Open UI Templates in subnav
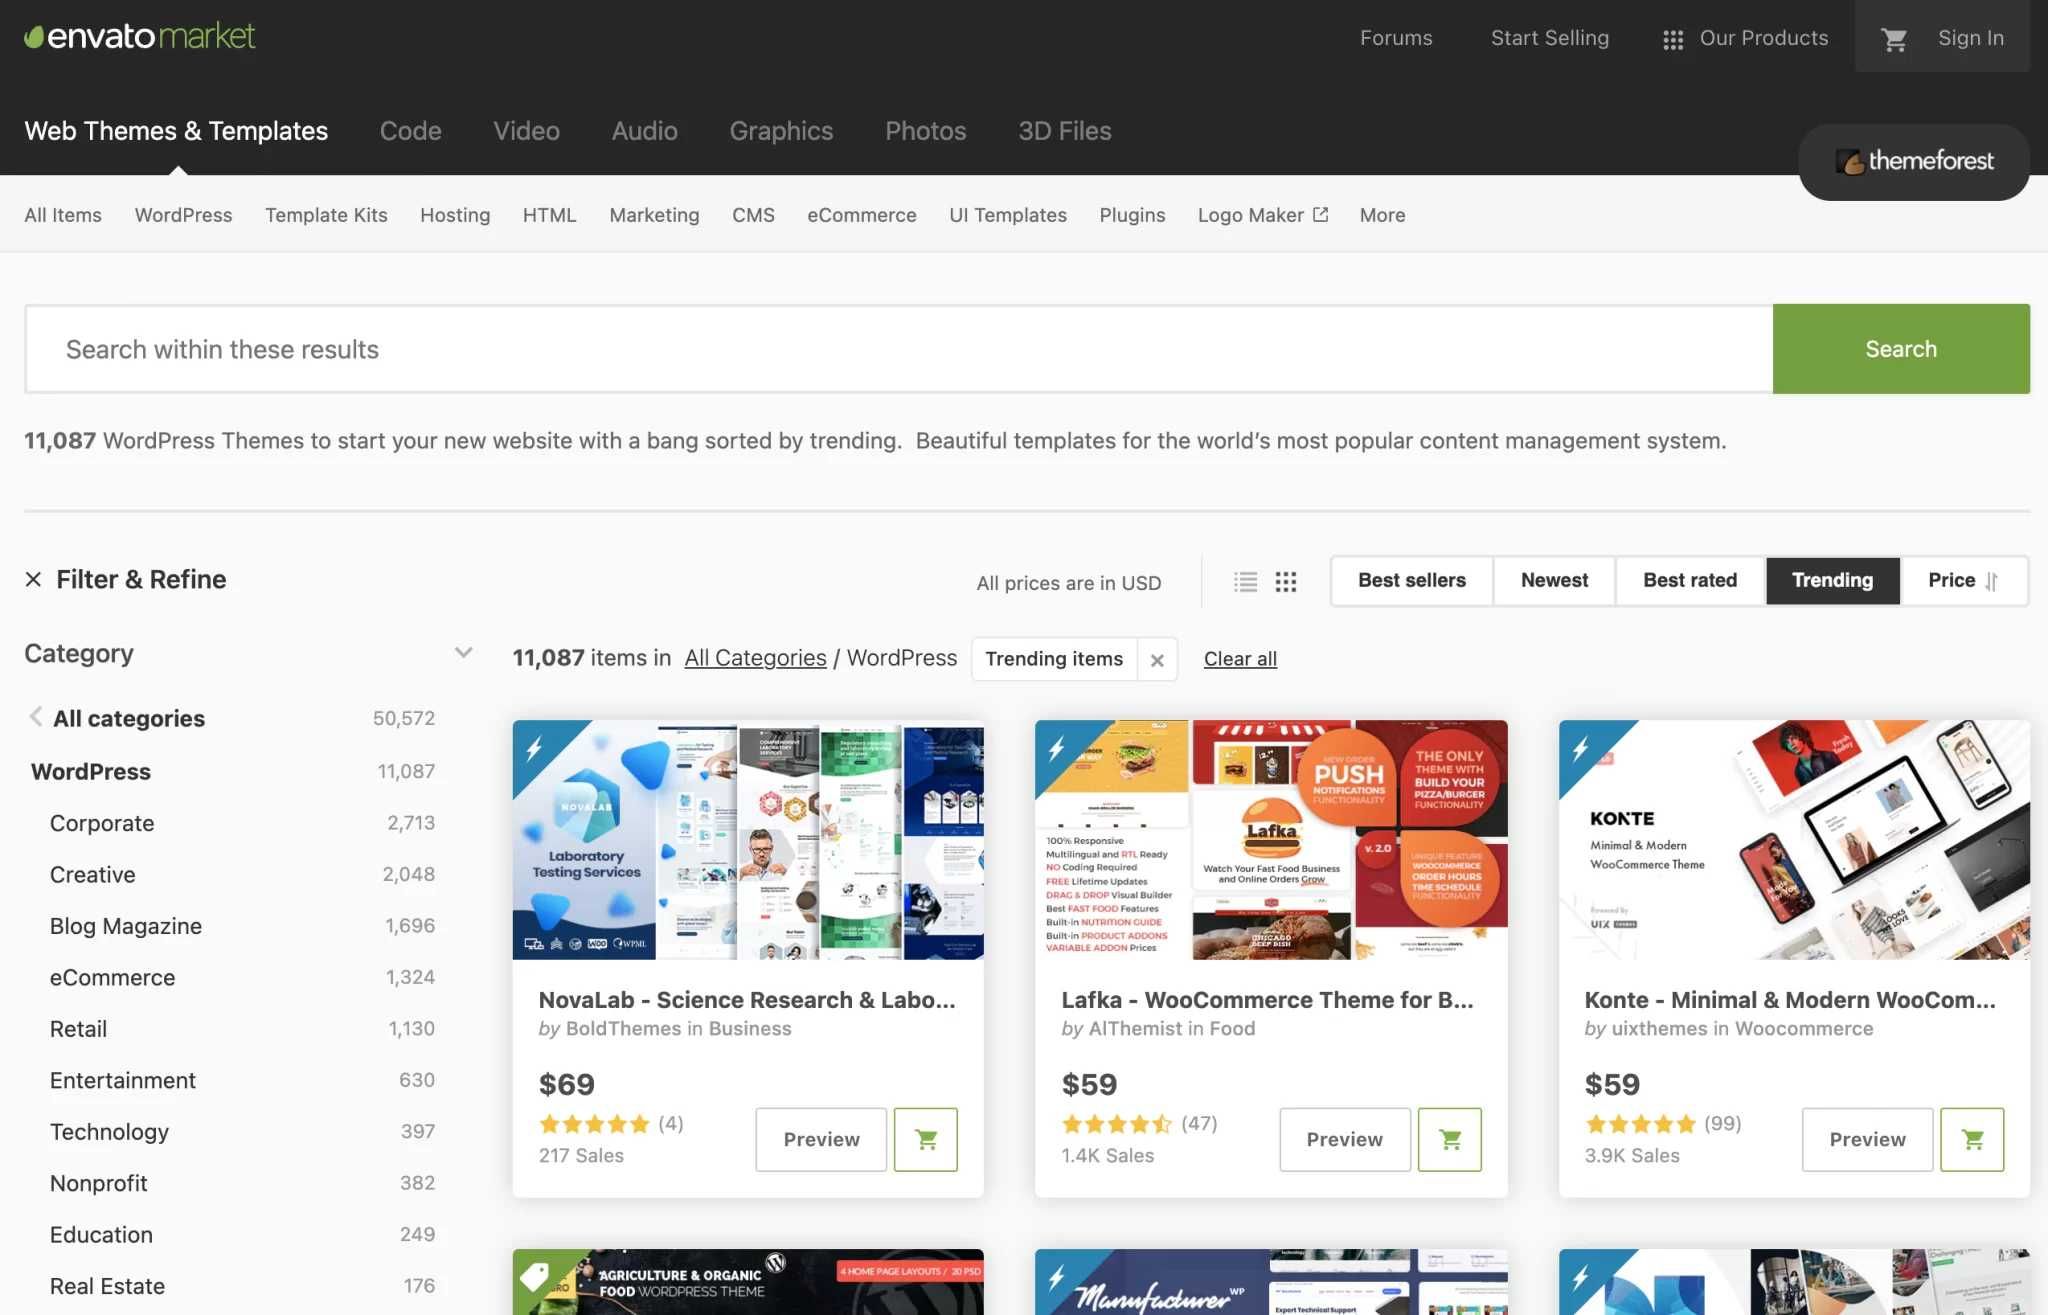 [x=1008, y=215]
